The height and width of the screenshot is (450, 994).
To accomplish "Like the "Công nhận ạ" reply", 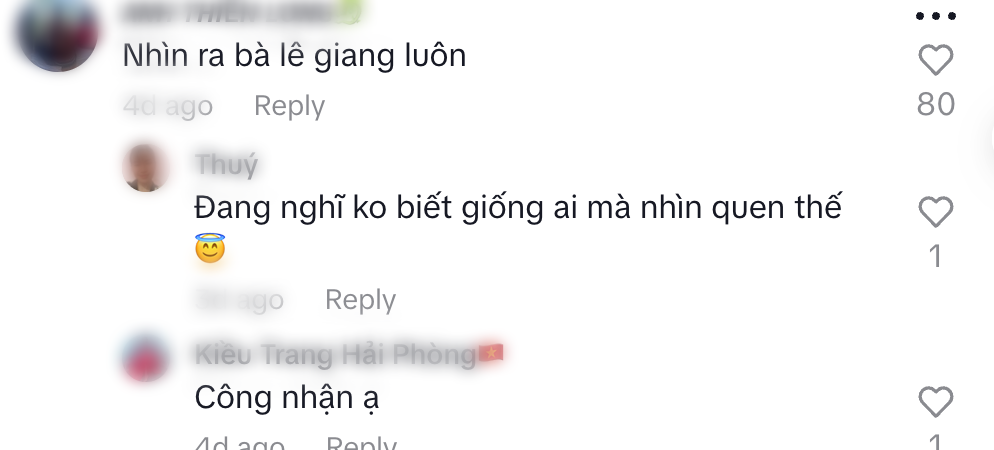I will coord(936,402).
